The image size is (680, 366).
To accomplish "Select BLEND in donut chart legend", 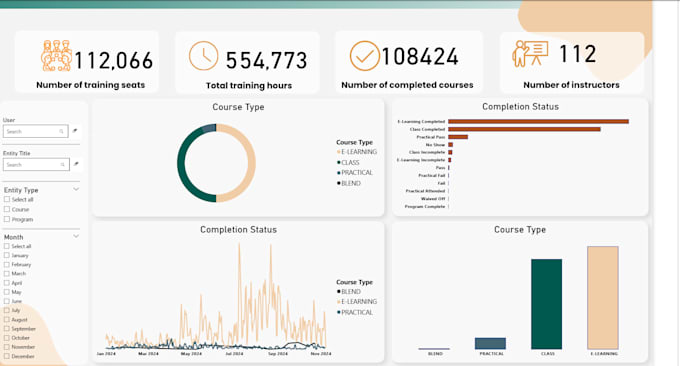I will (349, 183).
